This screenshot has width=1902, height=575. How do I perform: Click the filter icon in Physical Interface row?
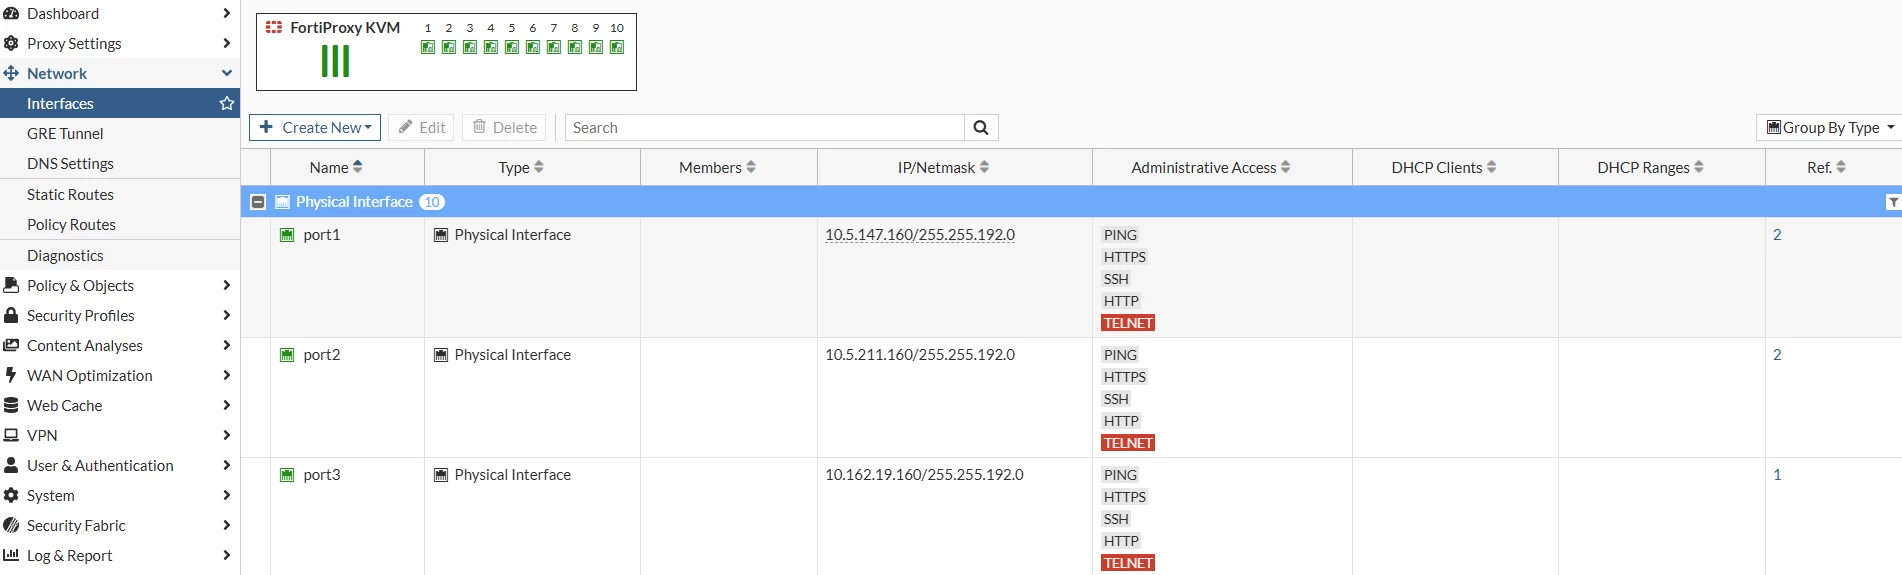pyautogui.click(x=1892, y=202)
